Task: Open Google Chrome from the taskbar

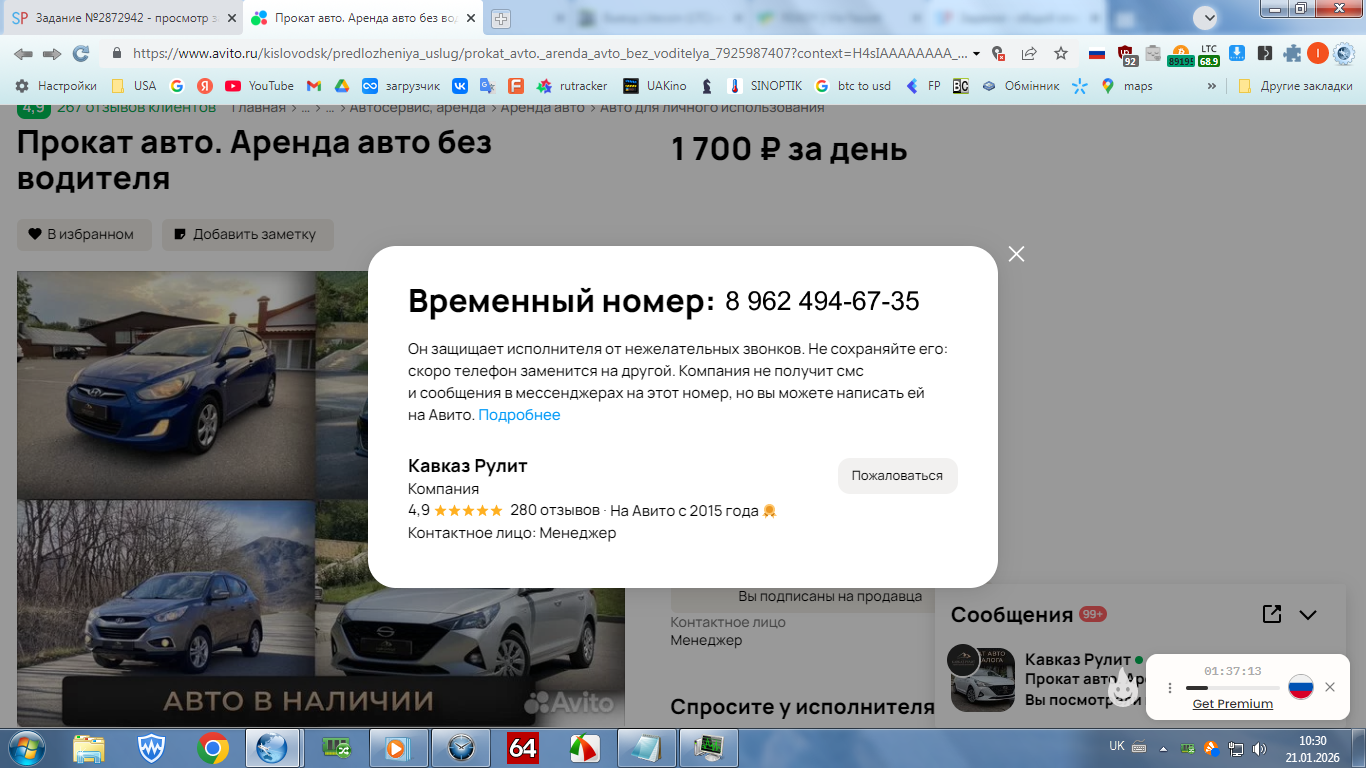Action: pyautogui.click(x=212, y=748)
